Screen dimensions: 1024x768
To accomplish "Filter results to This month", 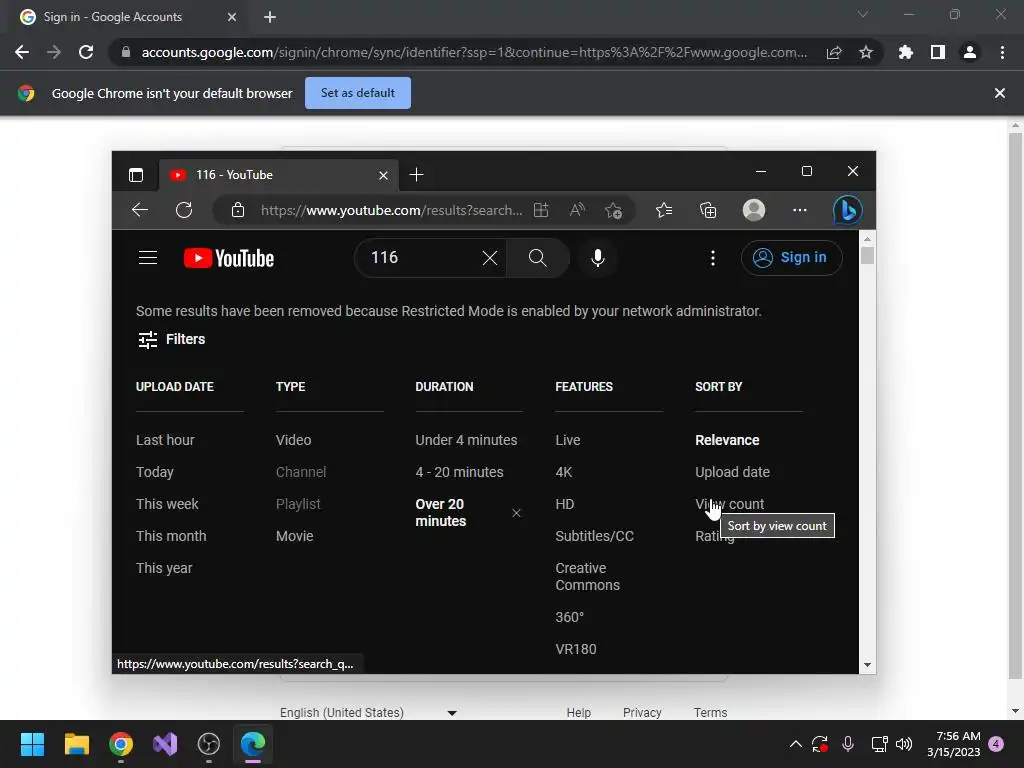I will [x=171, y=536].
